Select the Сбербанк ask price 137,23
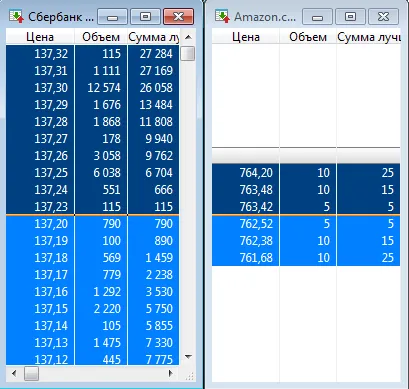 [51, 207]
